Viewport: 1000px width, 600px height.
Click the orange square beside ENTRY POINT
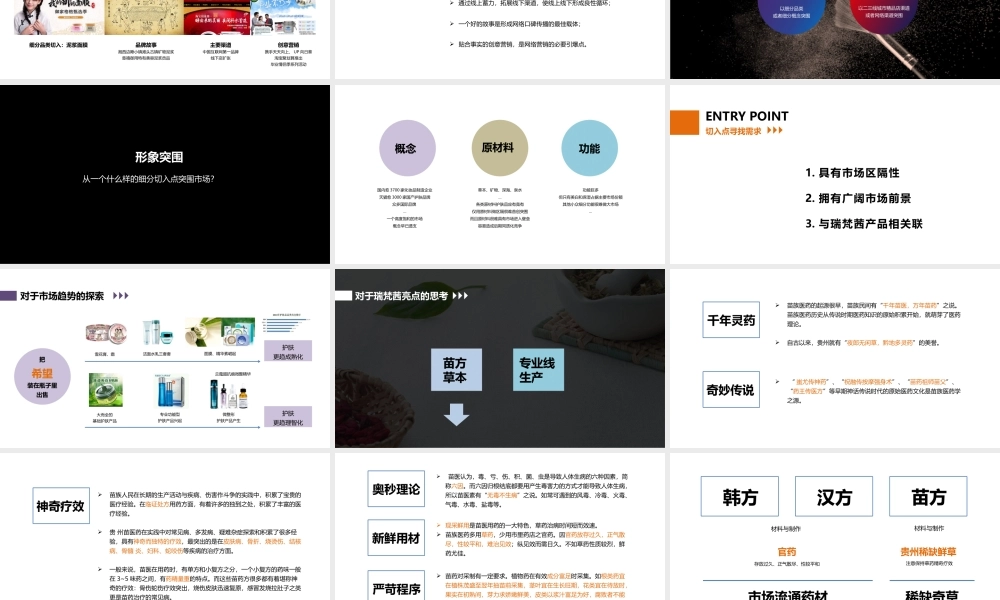pyautogui.click(x=683, y=123)
